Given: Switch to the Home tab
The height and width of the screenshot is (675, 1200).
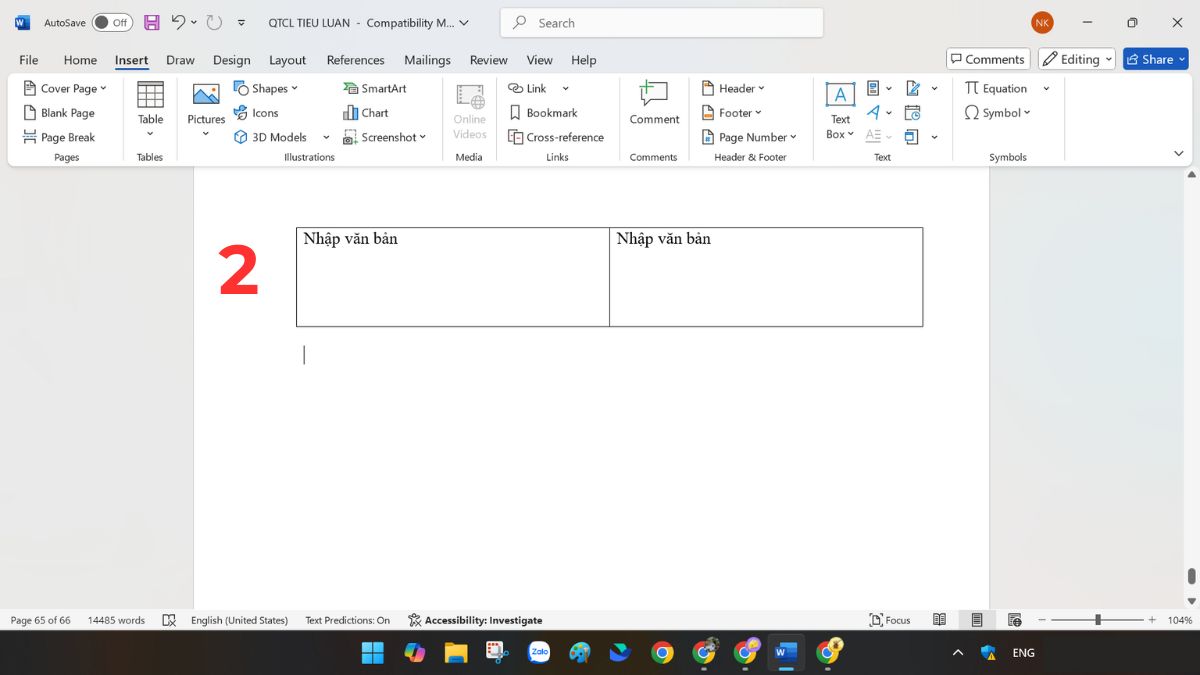Looking at the screenshot, I should click(80, 60).
